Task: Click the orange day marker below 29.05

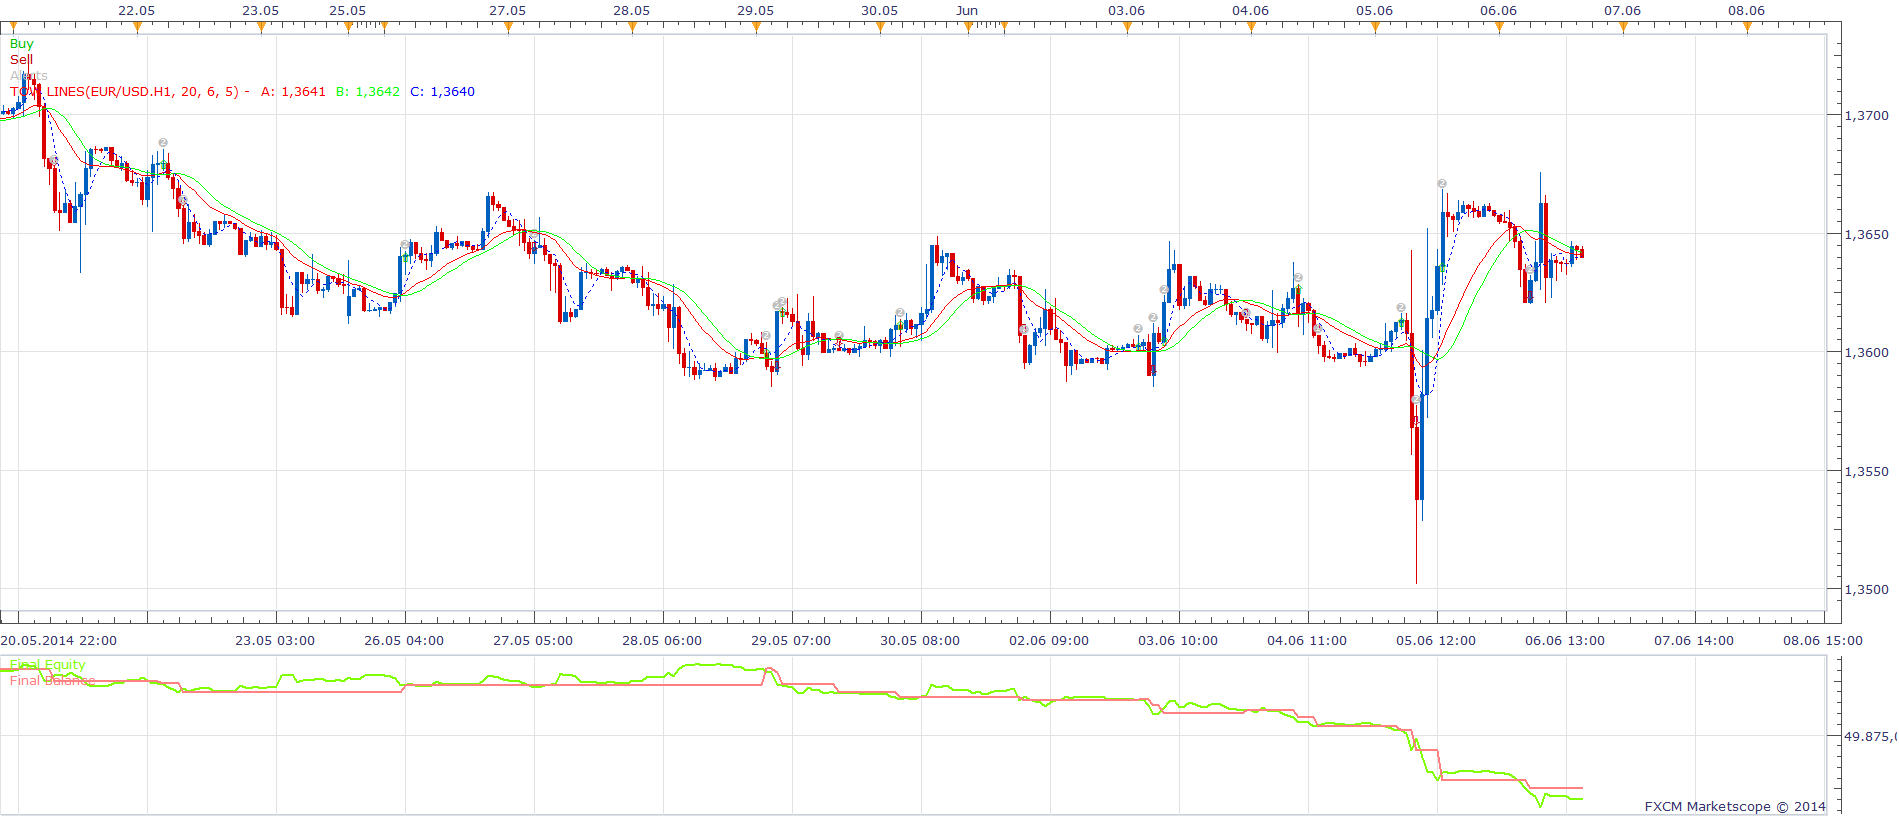Action: (756, 28)
